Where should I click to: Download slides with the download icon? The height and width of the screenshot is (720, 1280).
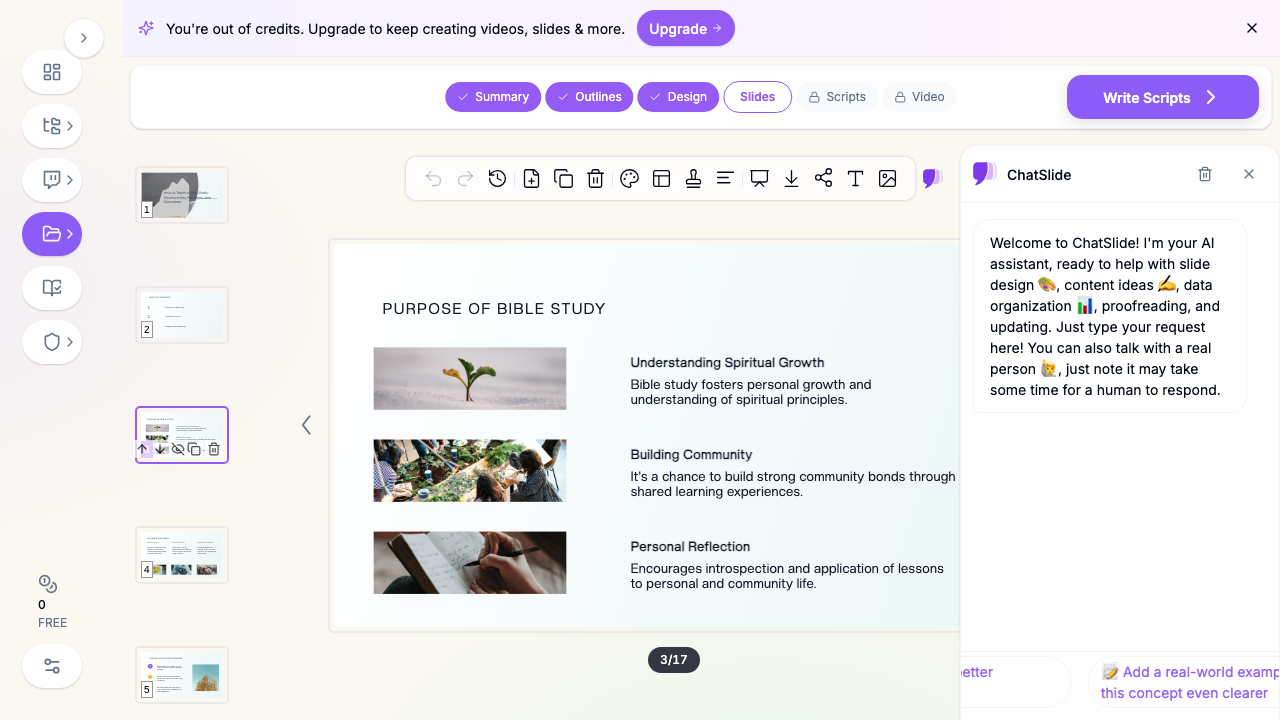(x=791, y=179)
